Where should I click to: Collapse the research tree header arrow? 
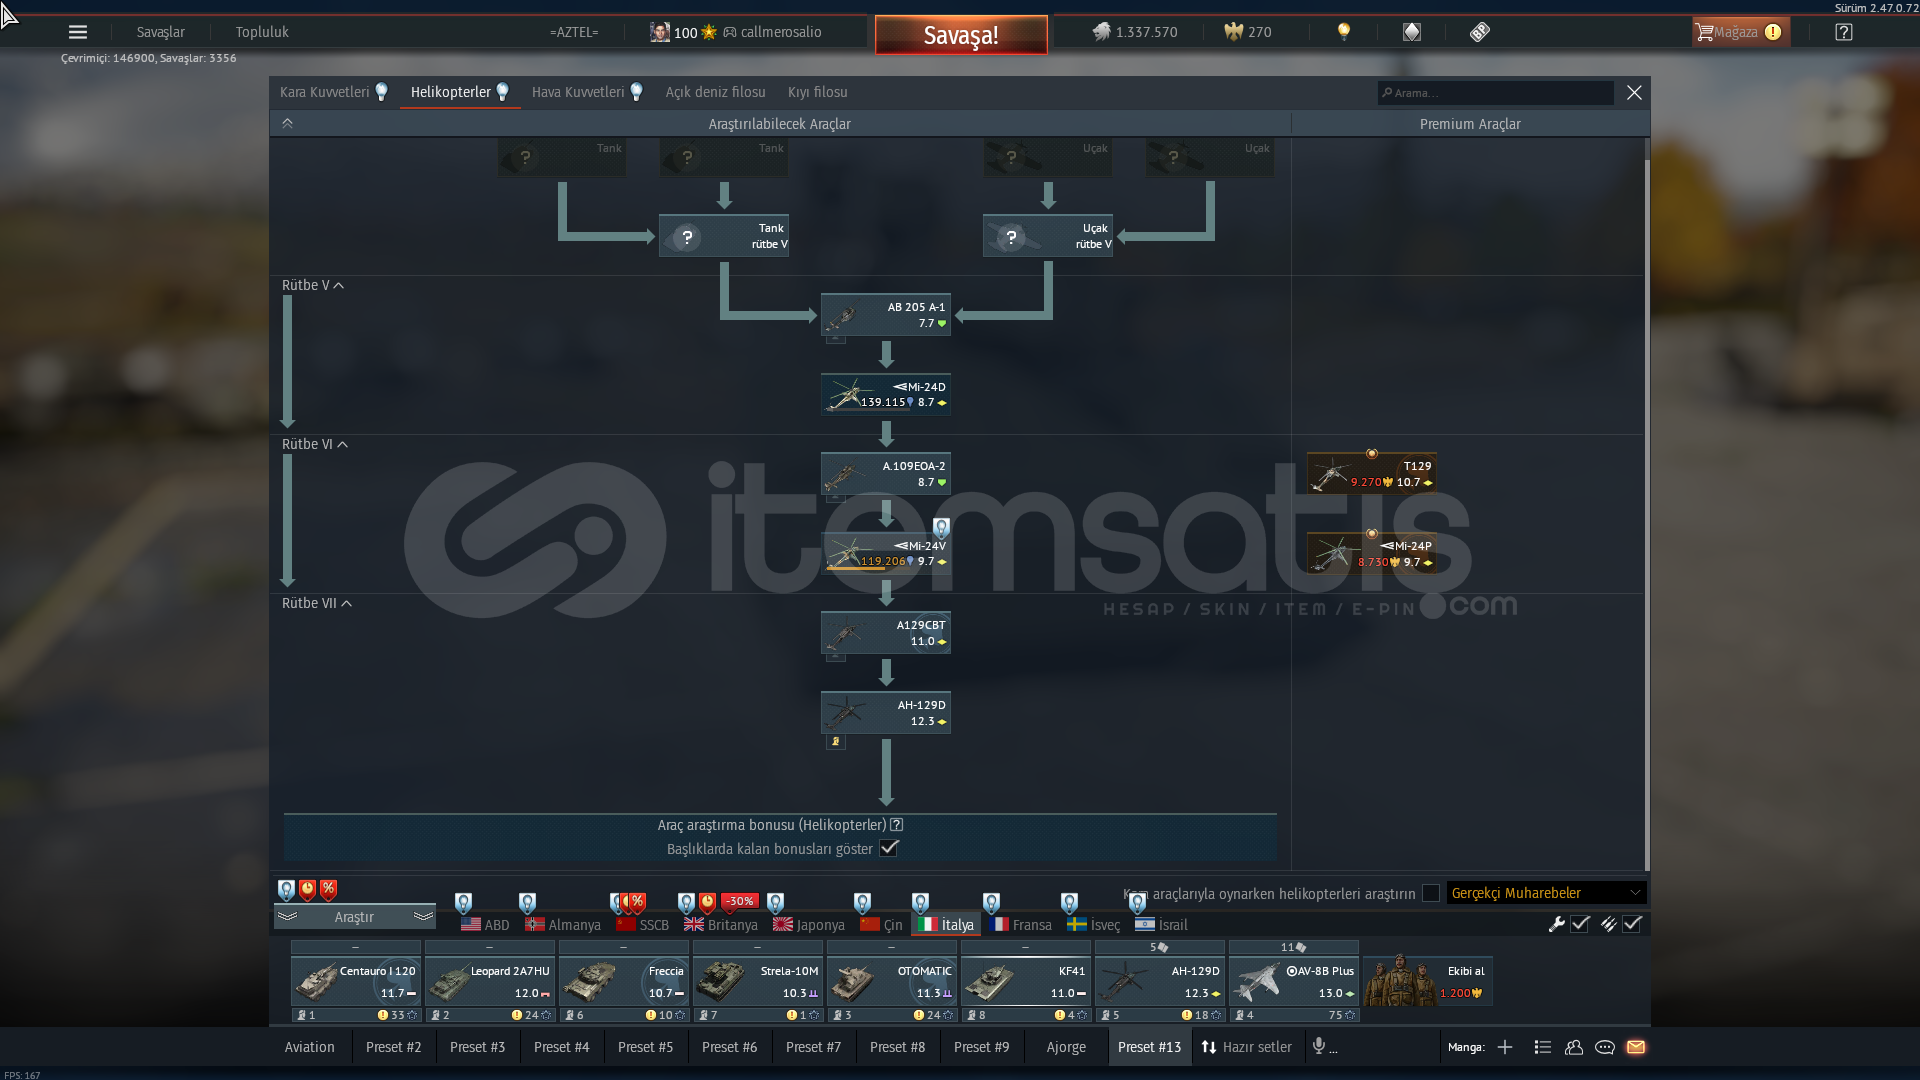pyautogui.click(x=287, y=123)
